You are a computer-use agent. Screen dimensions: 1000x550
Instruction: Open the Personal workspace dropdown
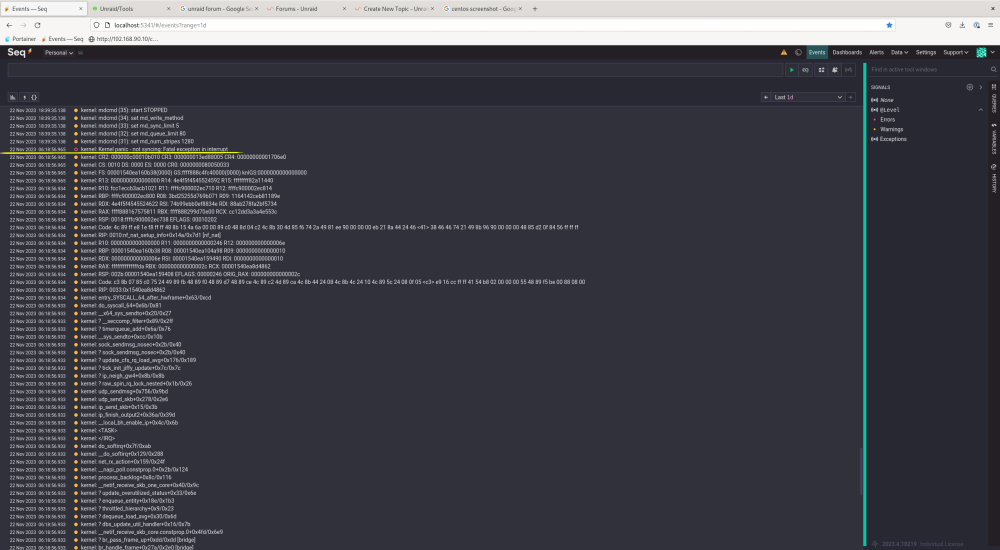pos(59,53)
